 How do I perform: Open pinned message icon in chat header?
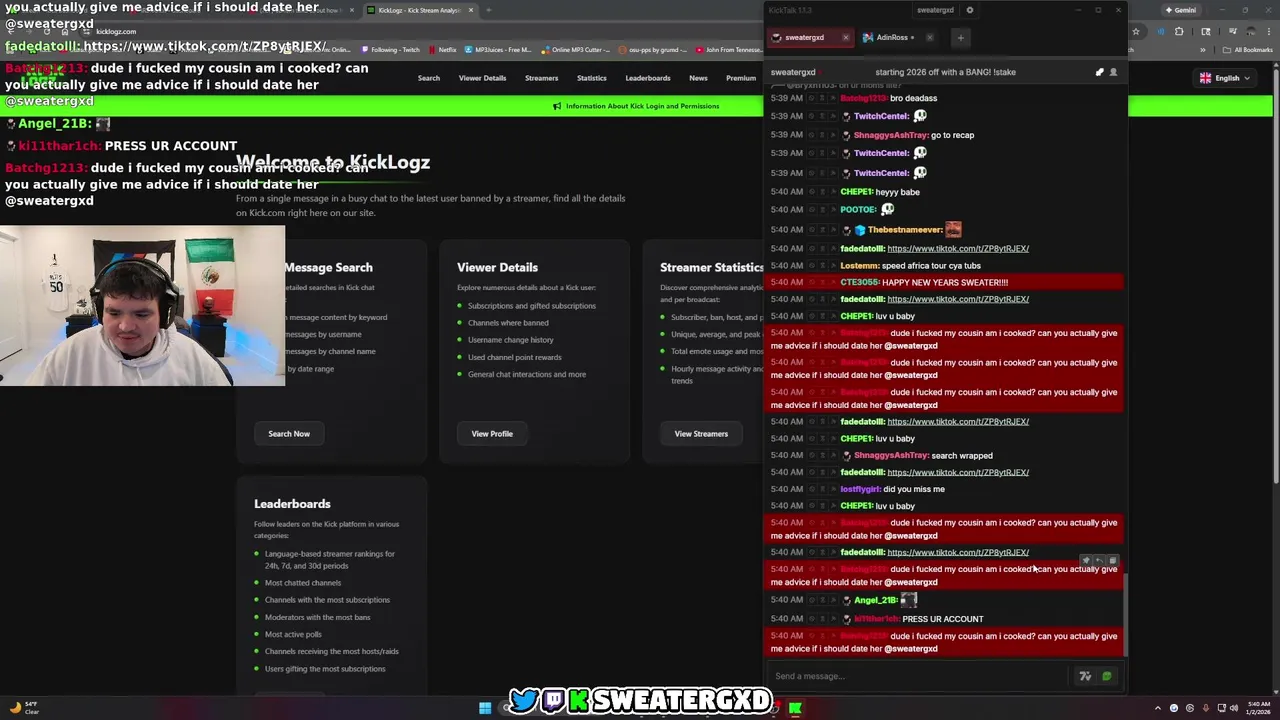coord(1099,72)
